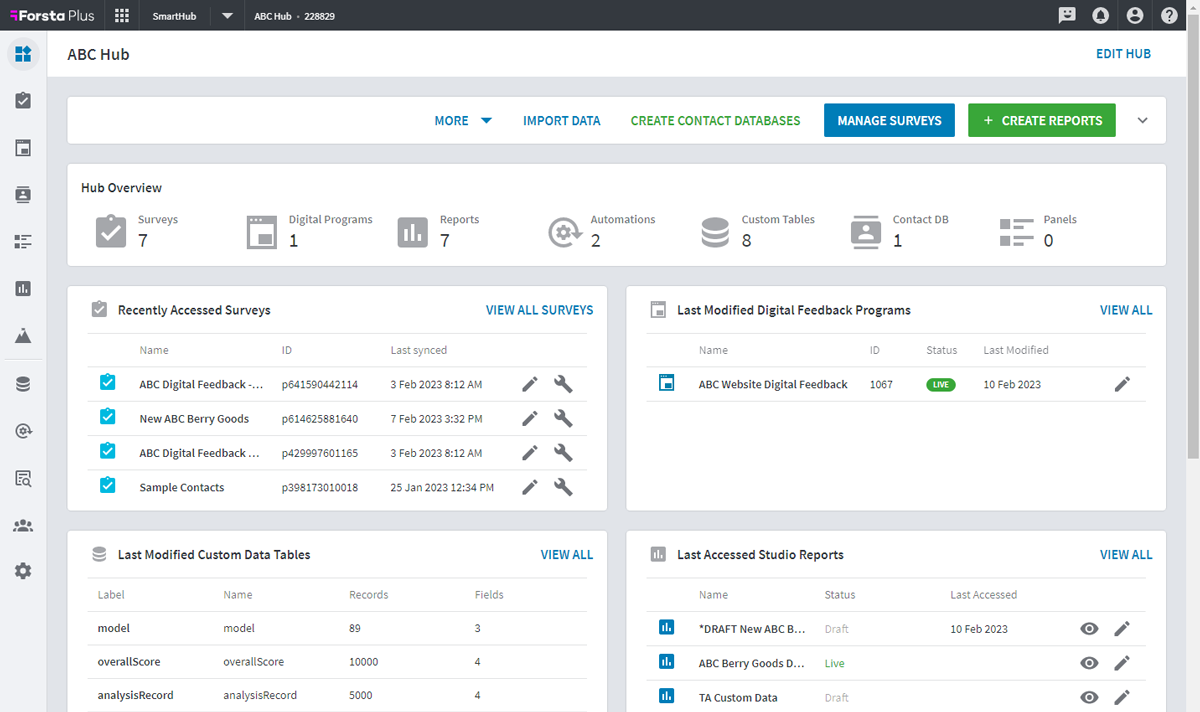1200x712 pixels.
Task: Open Panels list icon in sidebar
Action: [x=23, y=241]
